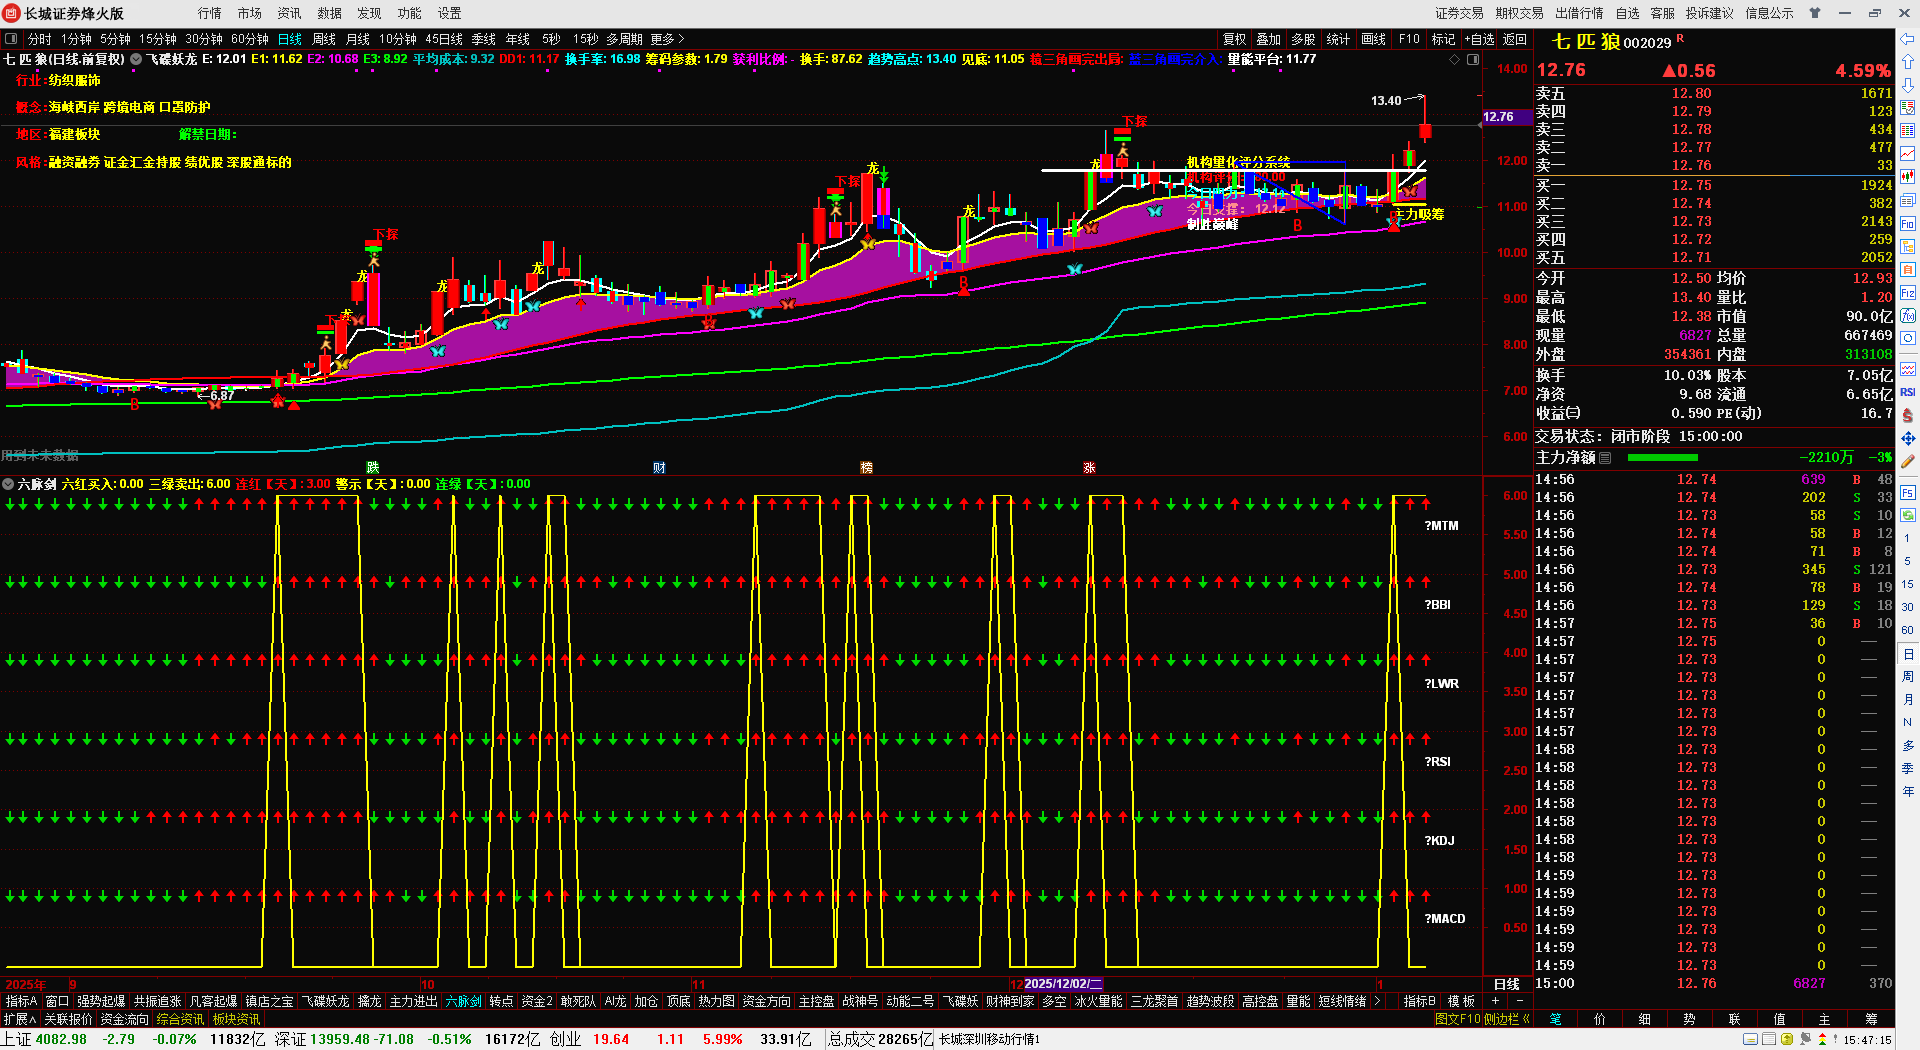1920x1050 pixels.
Task: Click the 返回 button
Action: (x=1515, y=39)
